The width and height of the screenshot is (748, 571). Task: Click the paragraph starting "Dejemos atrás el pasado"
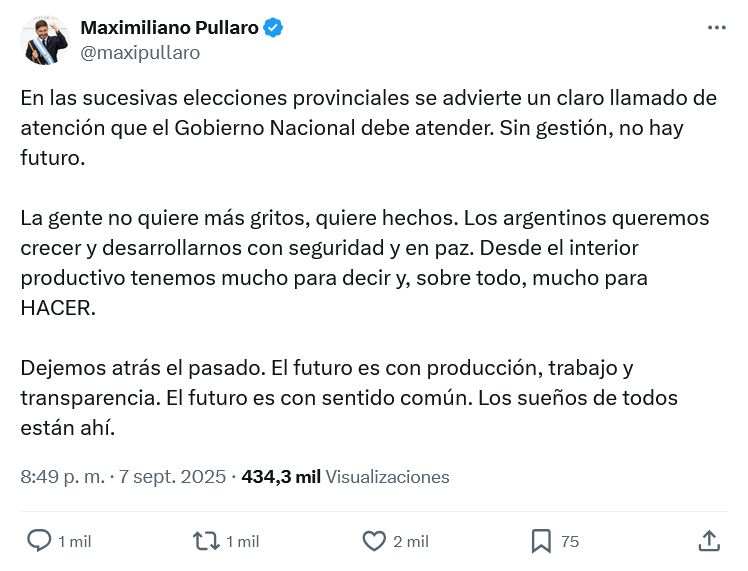349,398
